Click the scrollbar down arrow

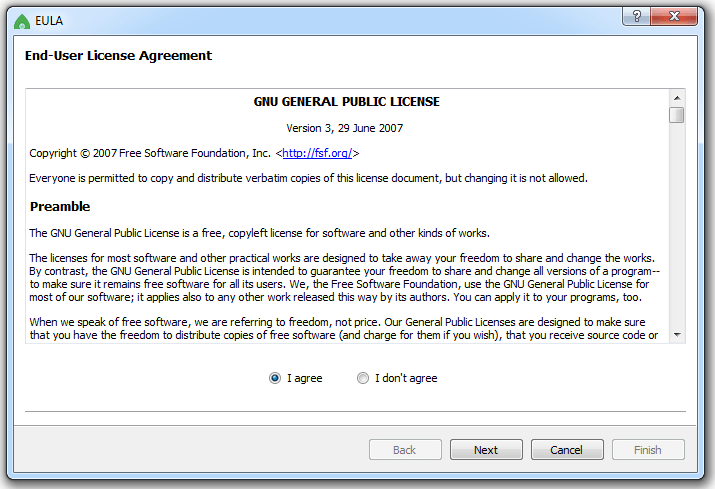coord(677,335)
